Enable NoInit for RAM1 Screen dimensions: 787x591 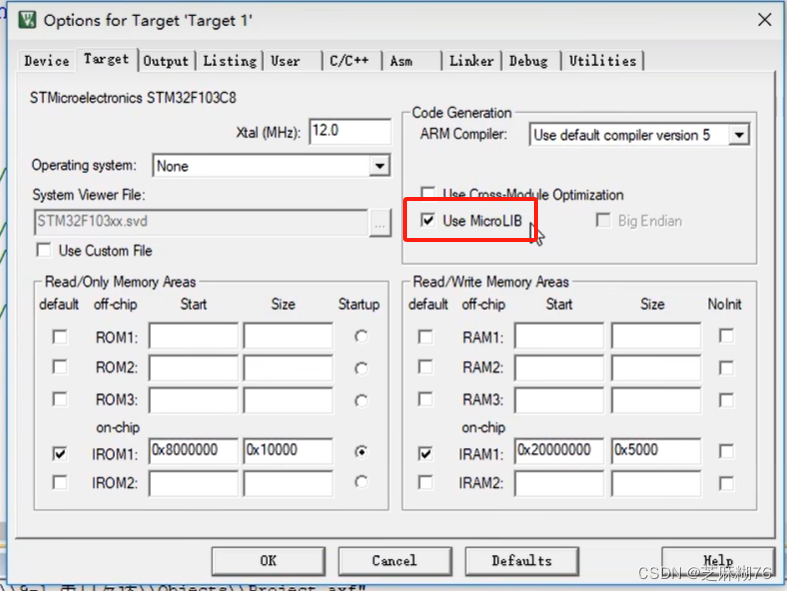[x=726, y=335]
